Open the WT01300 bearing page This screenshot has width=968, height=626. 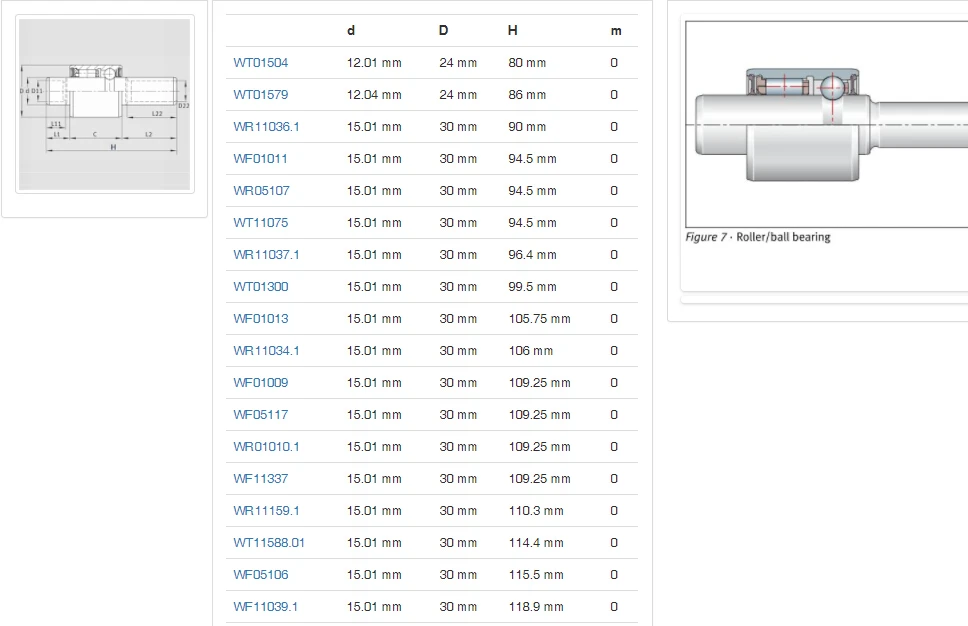pos(260,287)
